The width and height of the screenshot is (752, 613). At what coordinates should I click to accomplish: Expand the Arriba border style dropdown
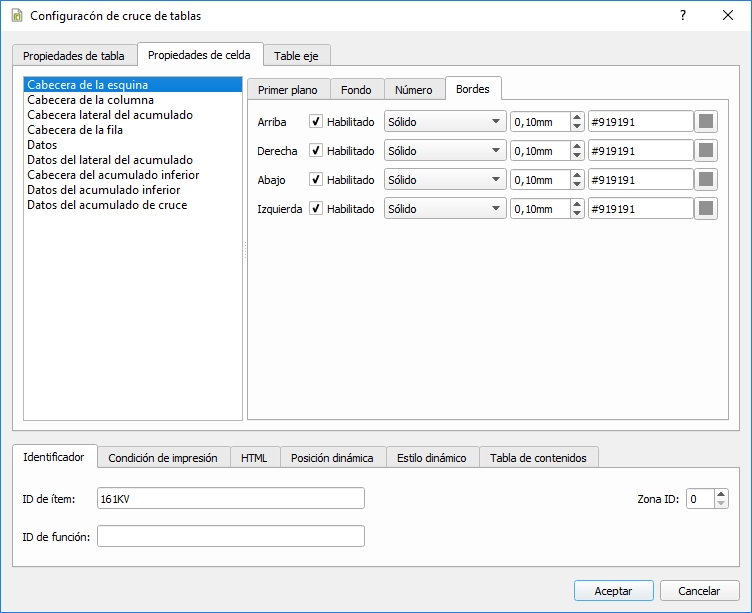tap(445, 122)
